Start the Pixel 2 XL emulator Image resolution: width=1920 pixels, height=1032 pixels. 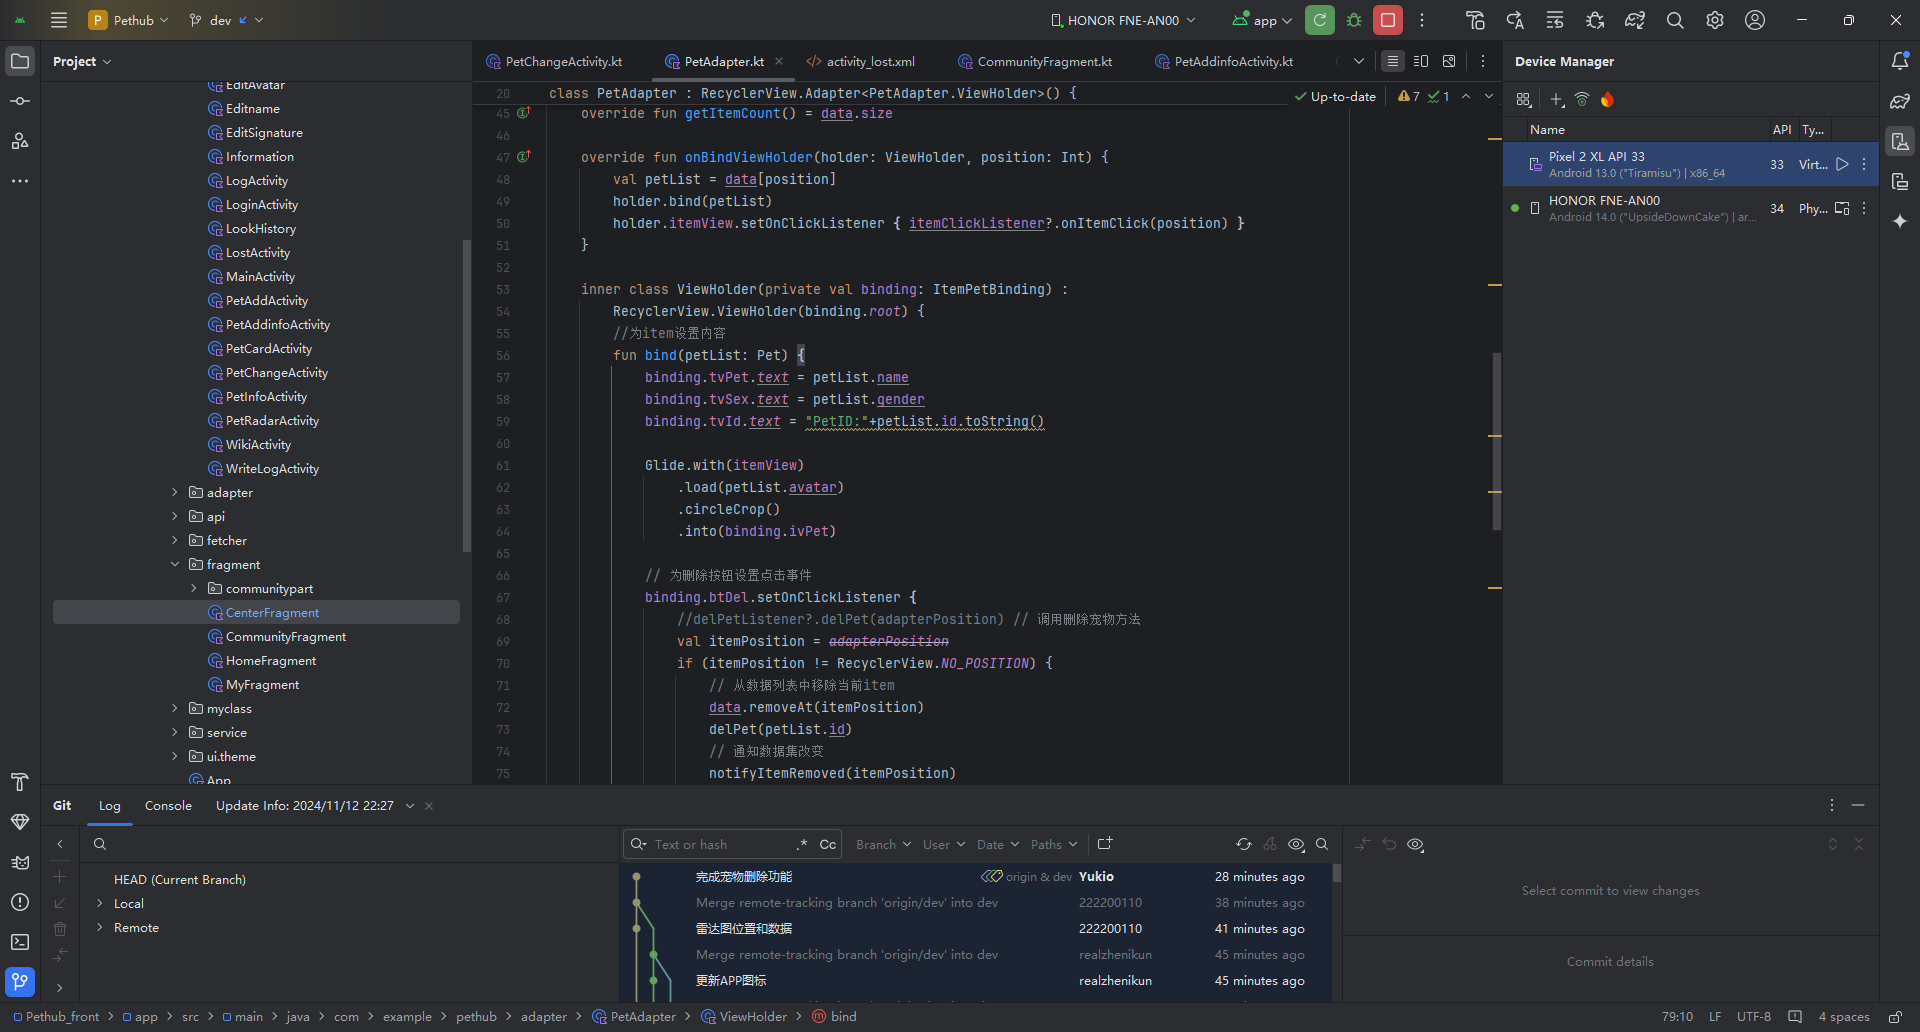coord(1842,165)
